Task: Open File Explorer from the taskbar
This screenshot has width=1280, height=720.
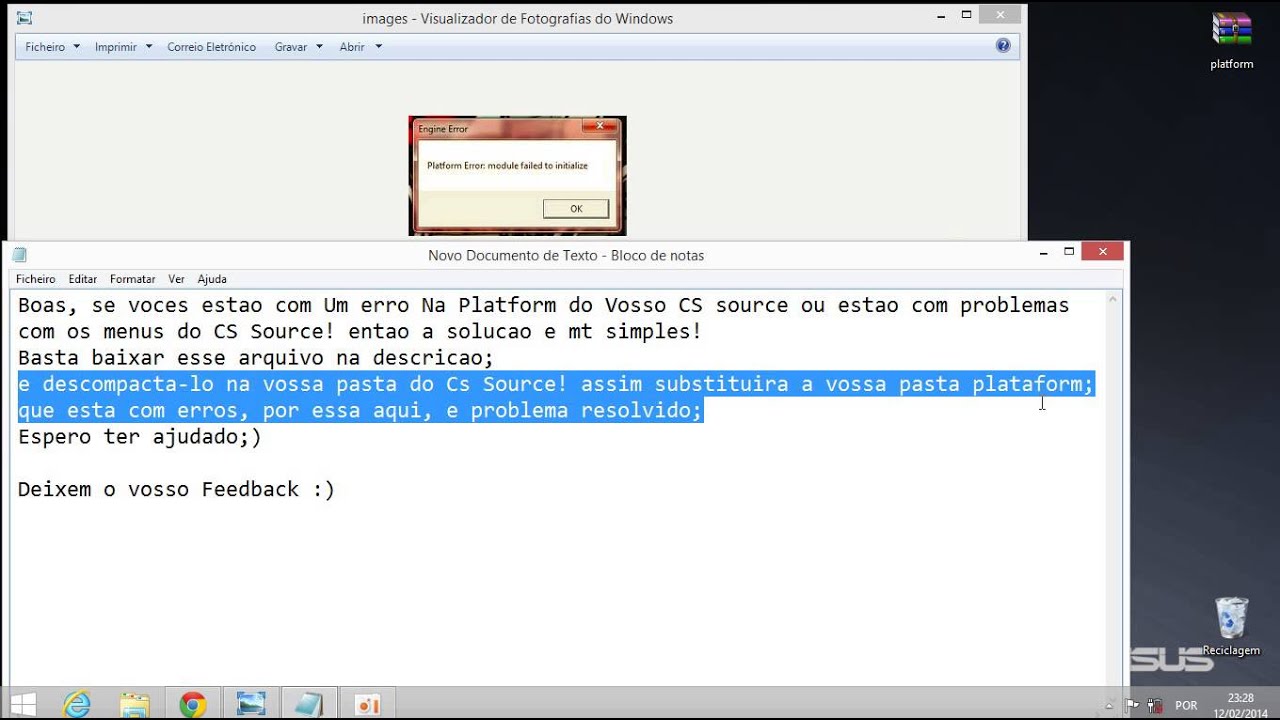Action: (x=135, y=704)
